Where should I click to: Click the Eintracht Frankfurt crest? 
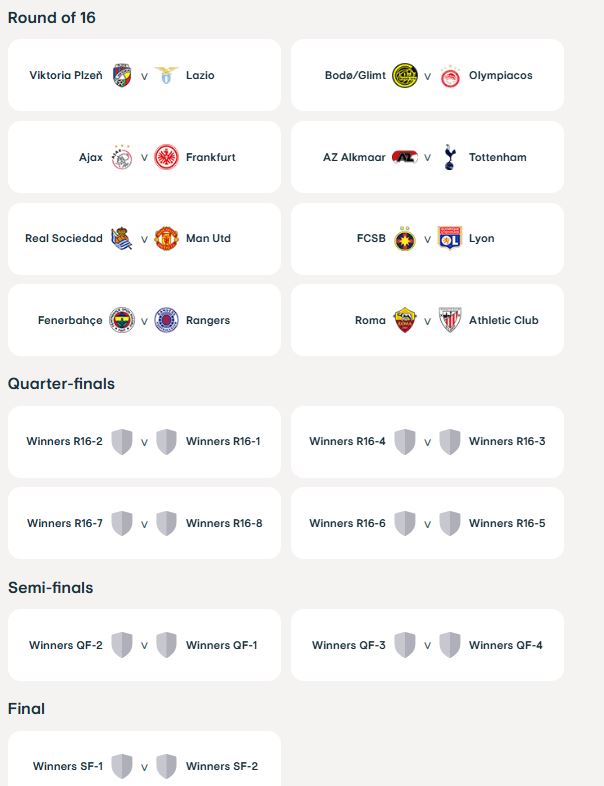(x=166, y=157)
